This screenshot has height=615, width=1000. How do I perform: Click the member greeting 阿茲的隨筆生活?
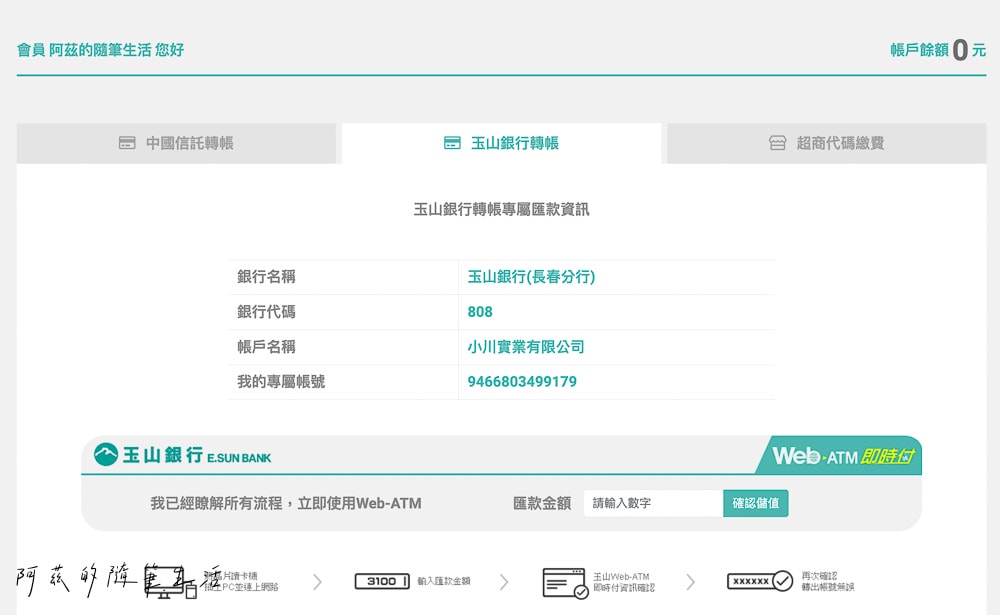pyautogui.click(x=100, y=50)
